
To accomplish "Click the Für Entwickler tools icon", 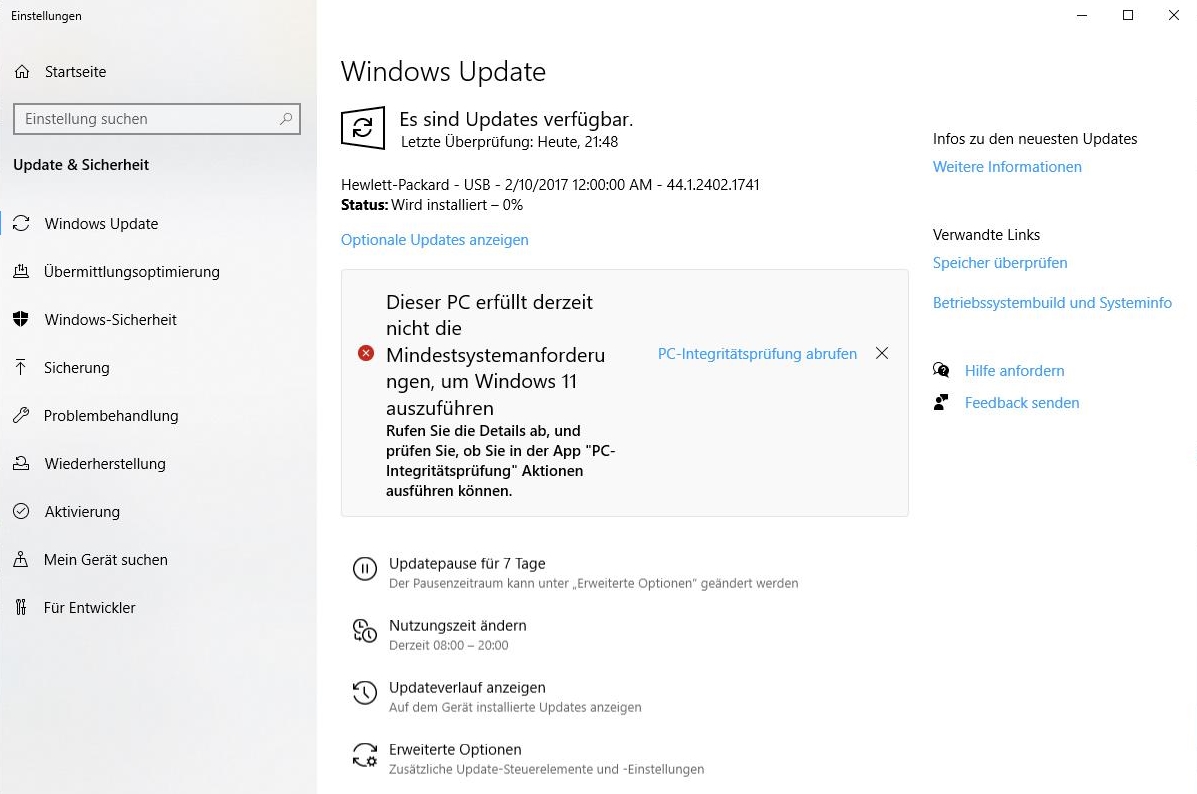I will tap(21, 608).
